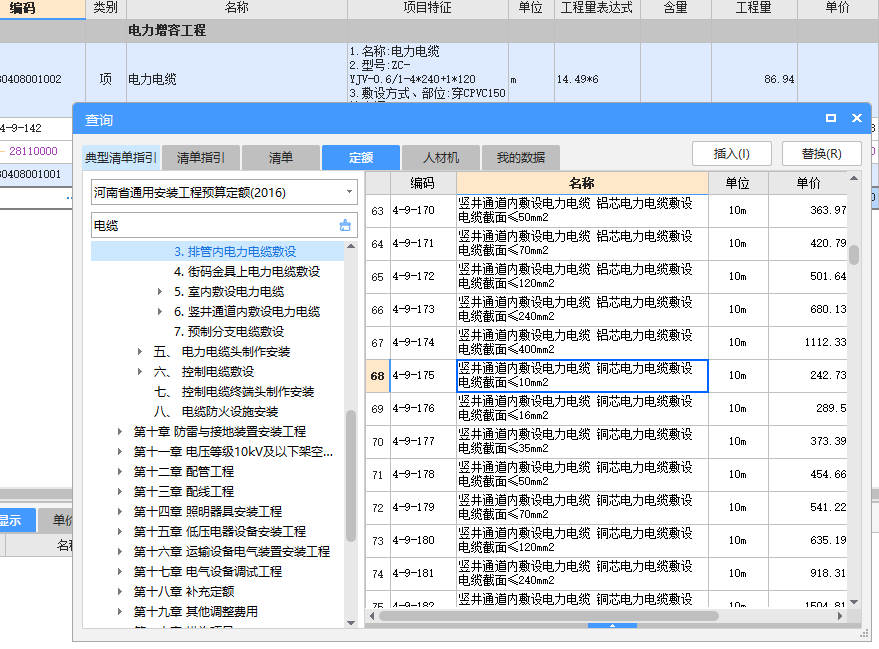Click code cell 4-9-175
The image size is (879, 649).
click(x=423, y=376)
